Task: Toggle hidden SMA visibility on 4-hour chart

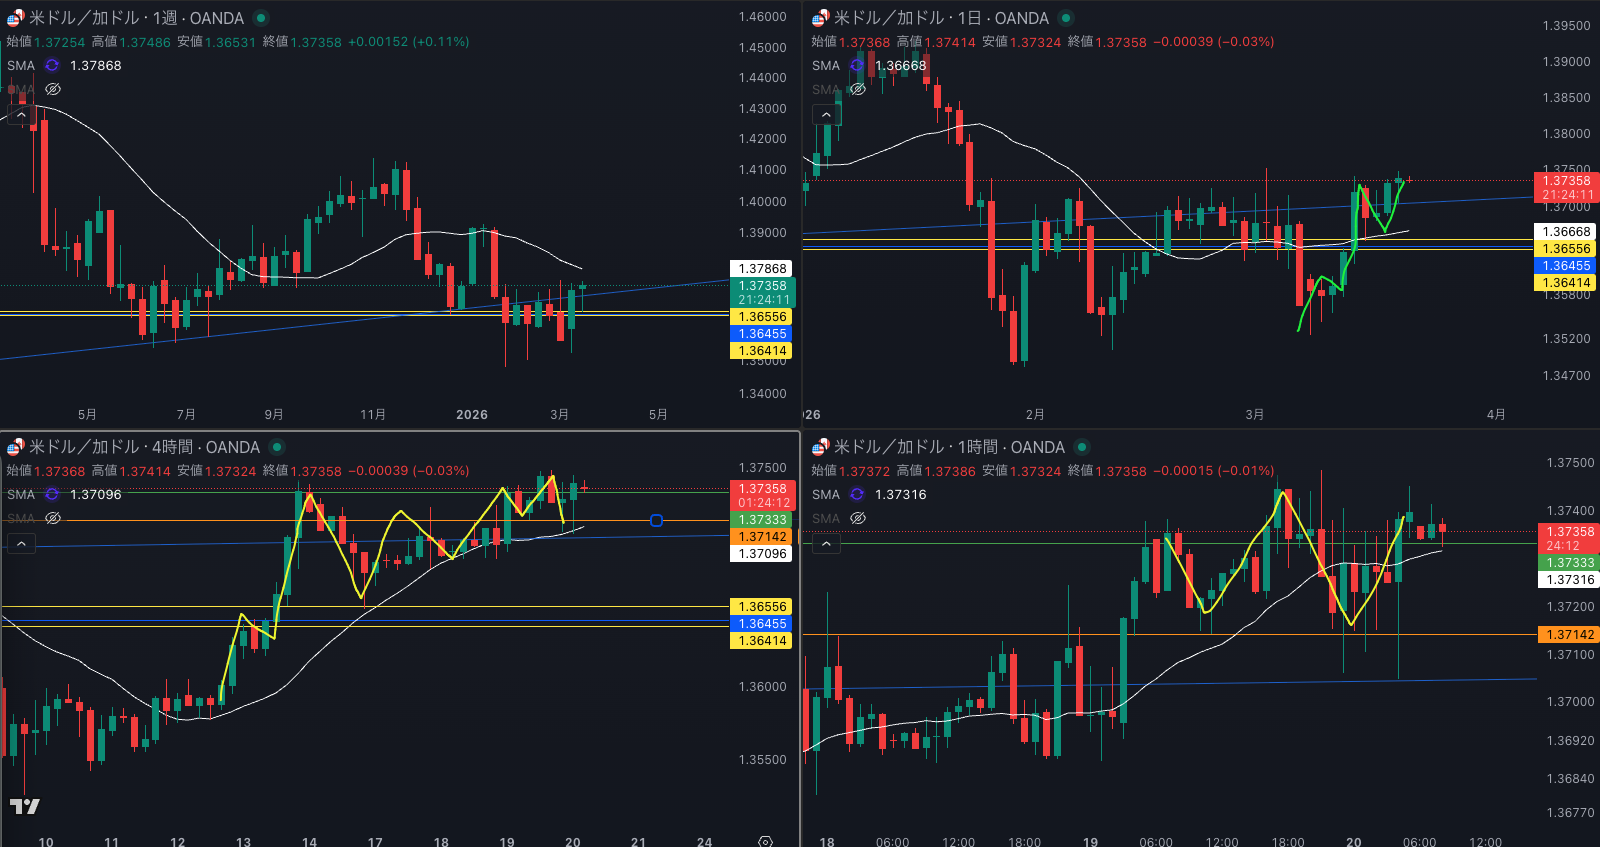Action: [x=53, y=518]
